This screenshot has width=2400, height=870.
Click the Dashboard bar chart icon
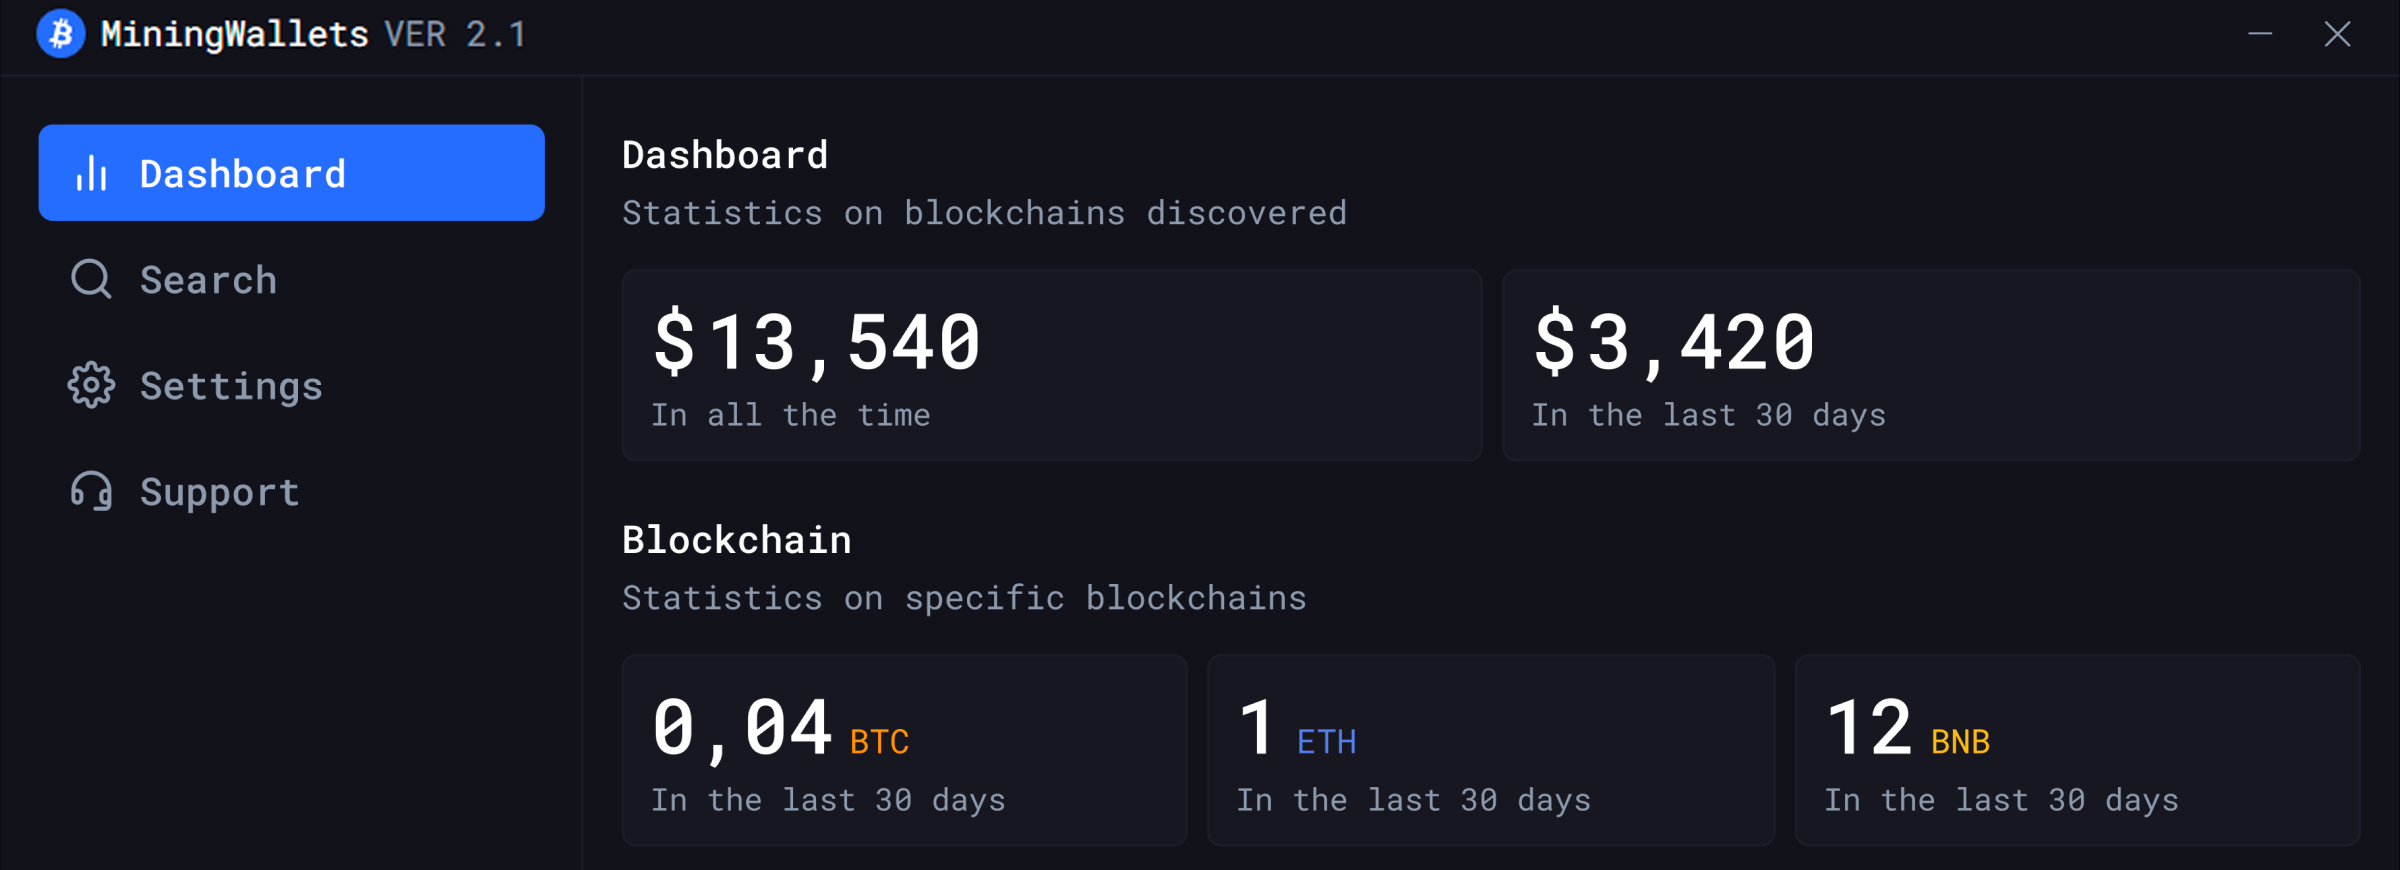[x=91, y=173]
